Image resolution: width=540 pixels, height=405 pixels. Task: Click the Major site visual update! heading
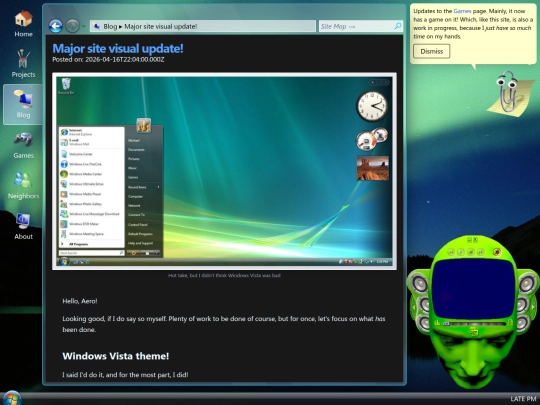[x=118, y=49]
